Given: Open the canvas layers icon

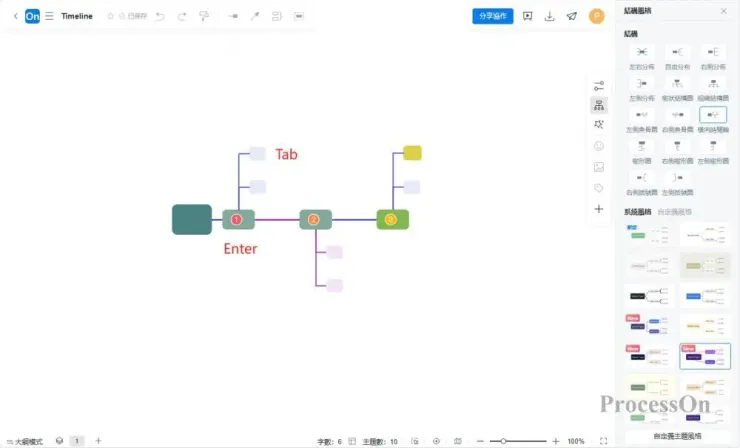Looking at the screenshot, I should coord(59,441).
